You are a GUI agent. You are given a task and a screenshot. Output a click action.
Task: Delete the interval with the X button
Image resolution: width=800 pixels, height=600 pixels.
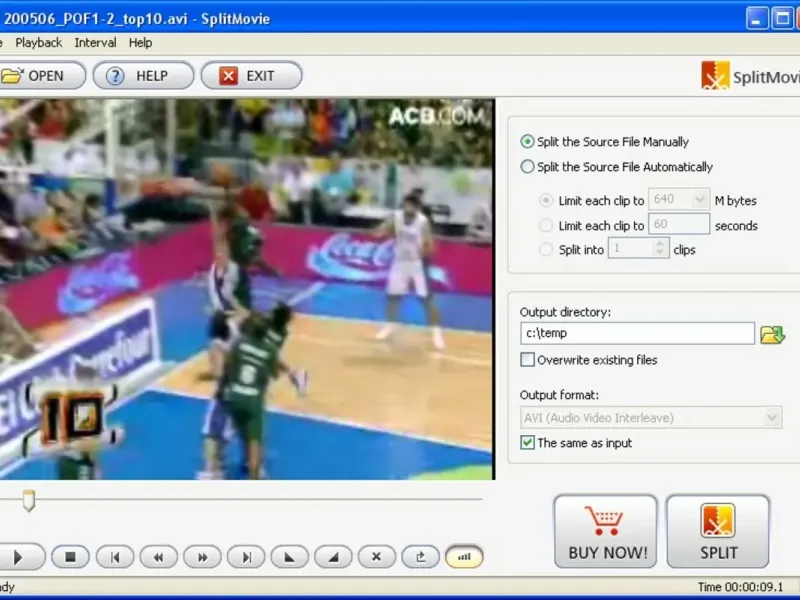click(x=377, y=557)
